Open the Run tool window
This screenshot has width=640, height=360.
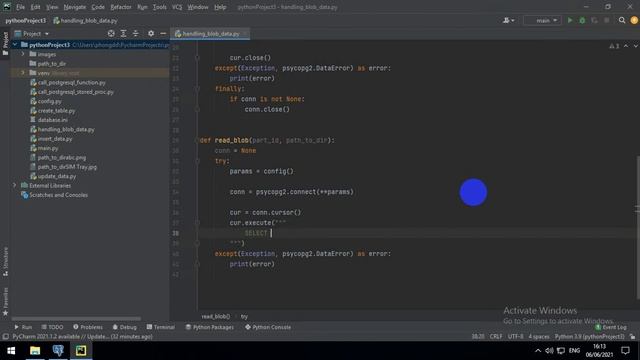click(23, 327)
